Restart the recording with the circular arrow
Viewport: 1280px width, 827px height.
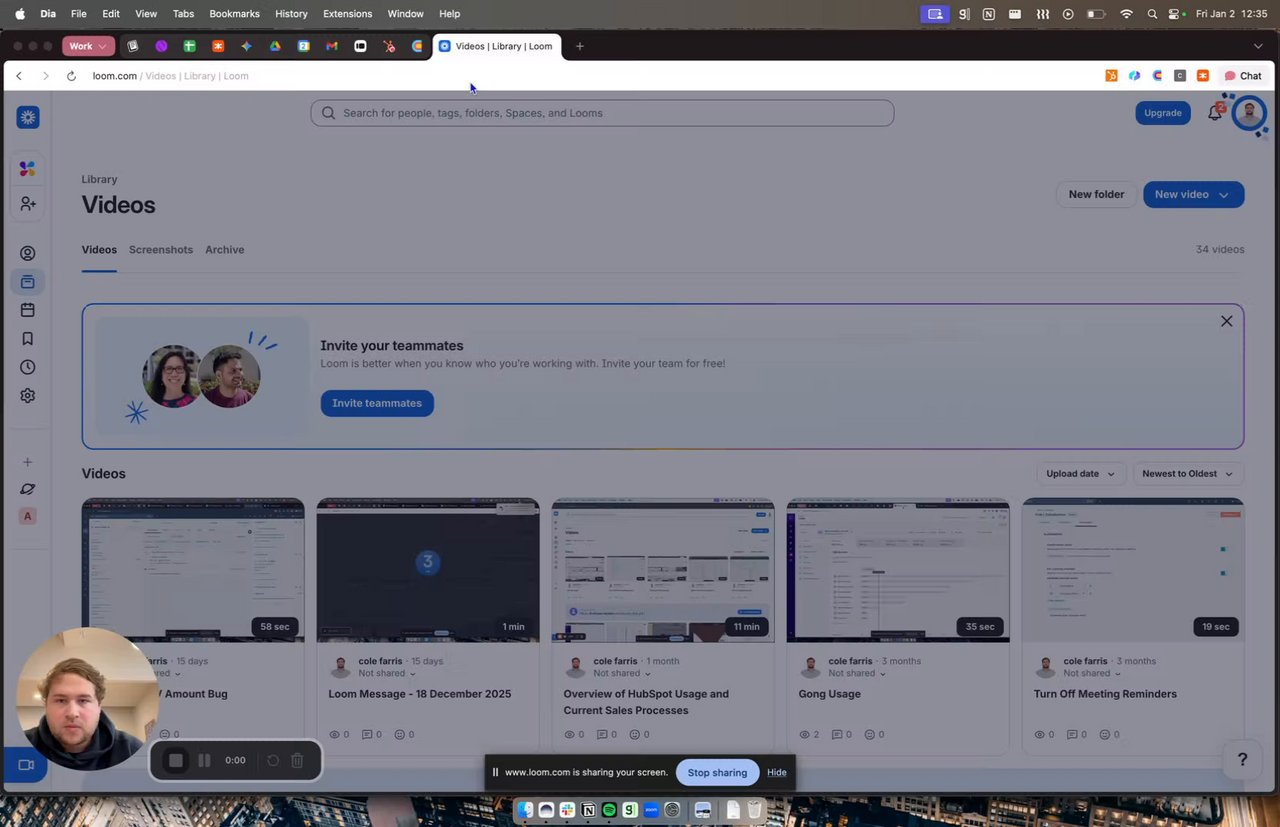[273, 761]
